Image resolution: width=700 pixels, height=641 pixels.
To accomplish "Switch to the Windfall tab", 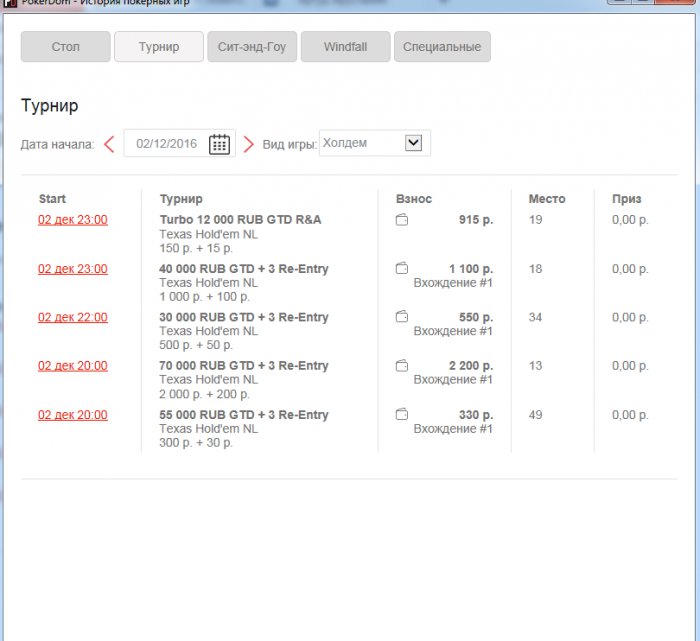I will pyautogui.click(x=346, y=46).
